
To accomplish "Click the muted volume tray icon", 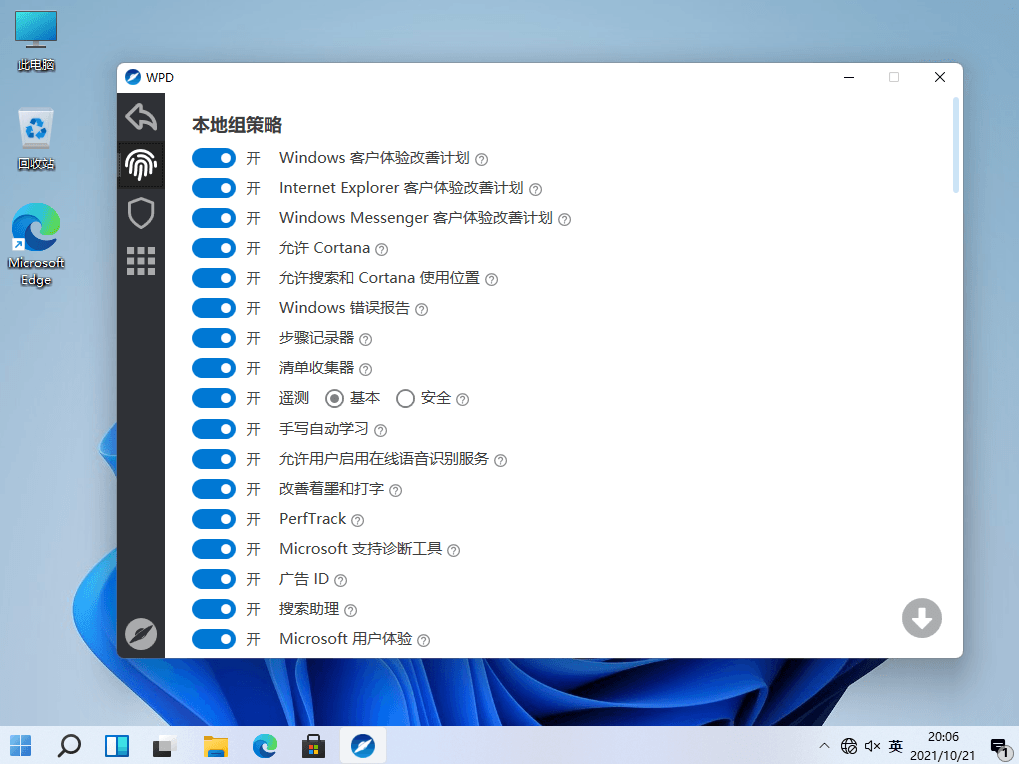I will 872,746.
